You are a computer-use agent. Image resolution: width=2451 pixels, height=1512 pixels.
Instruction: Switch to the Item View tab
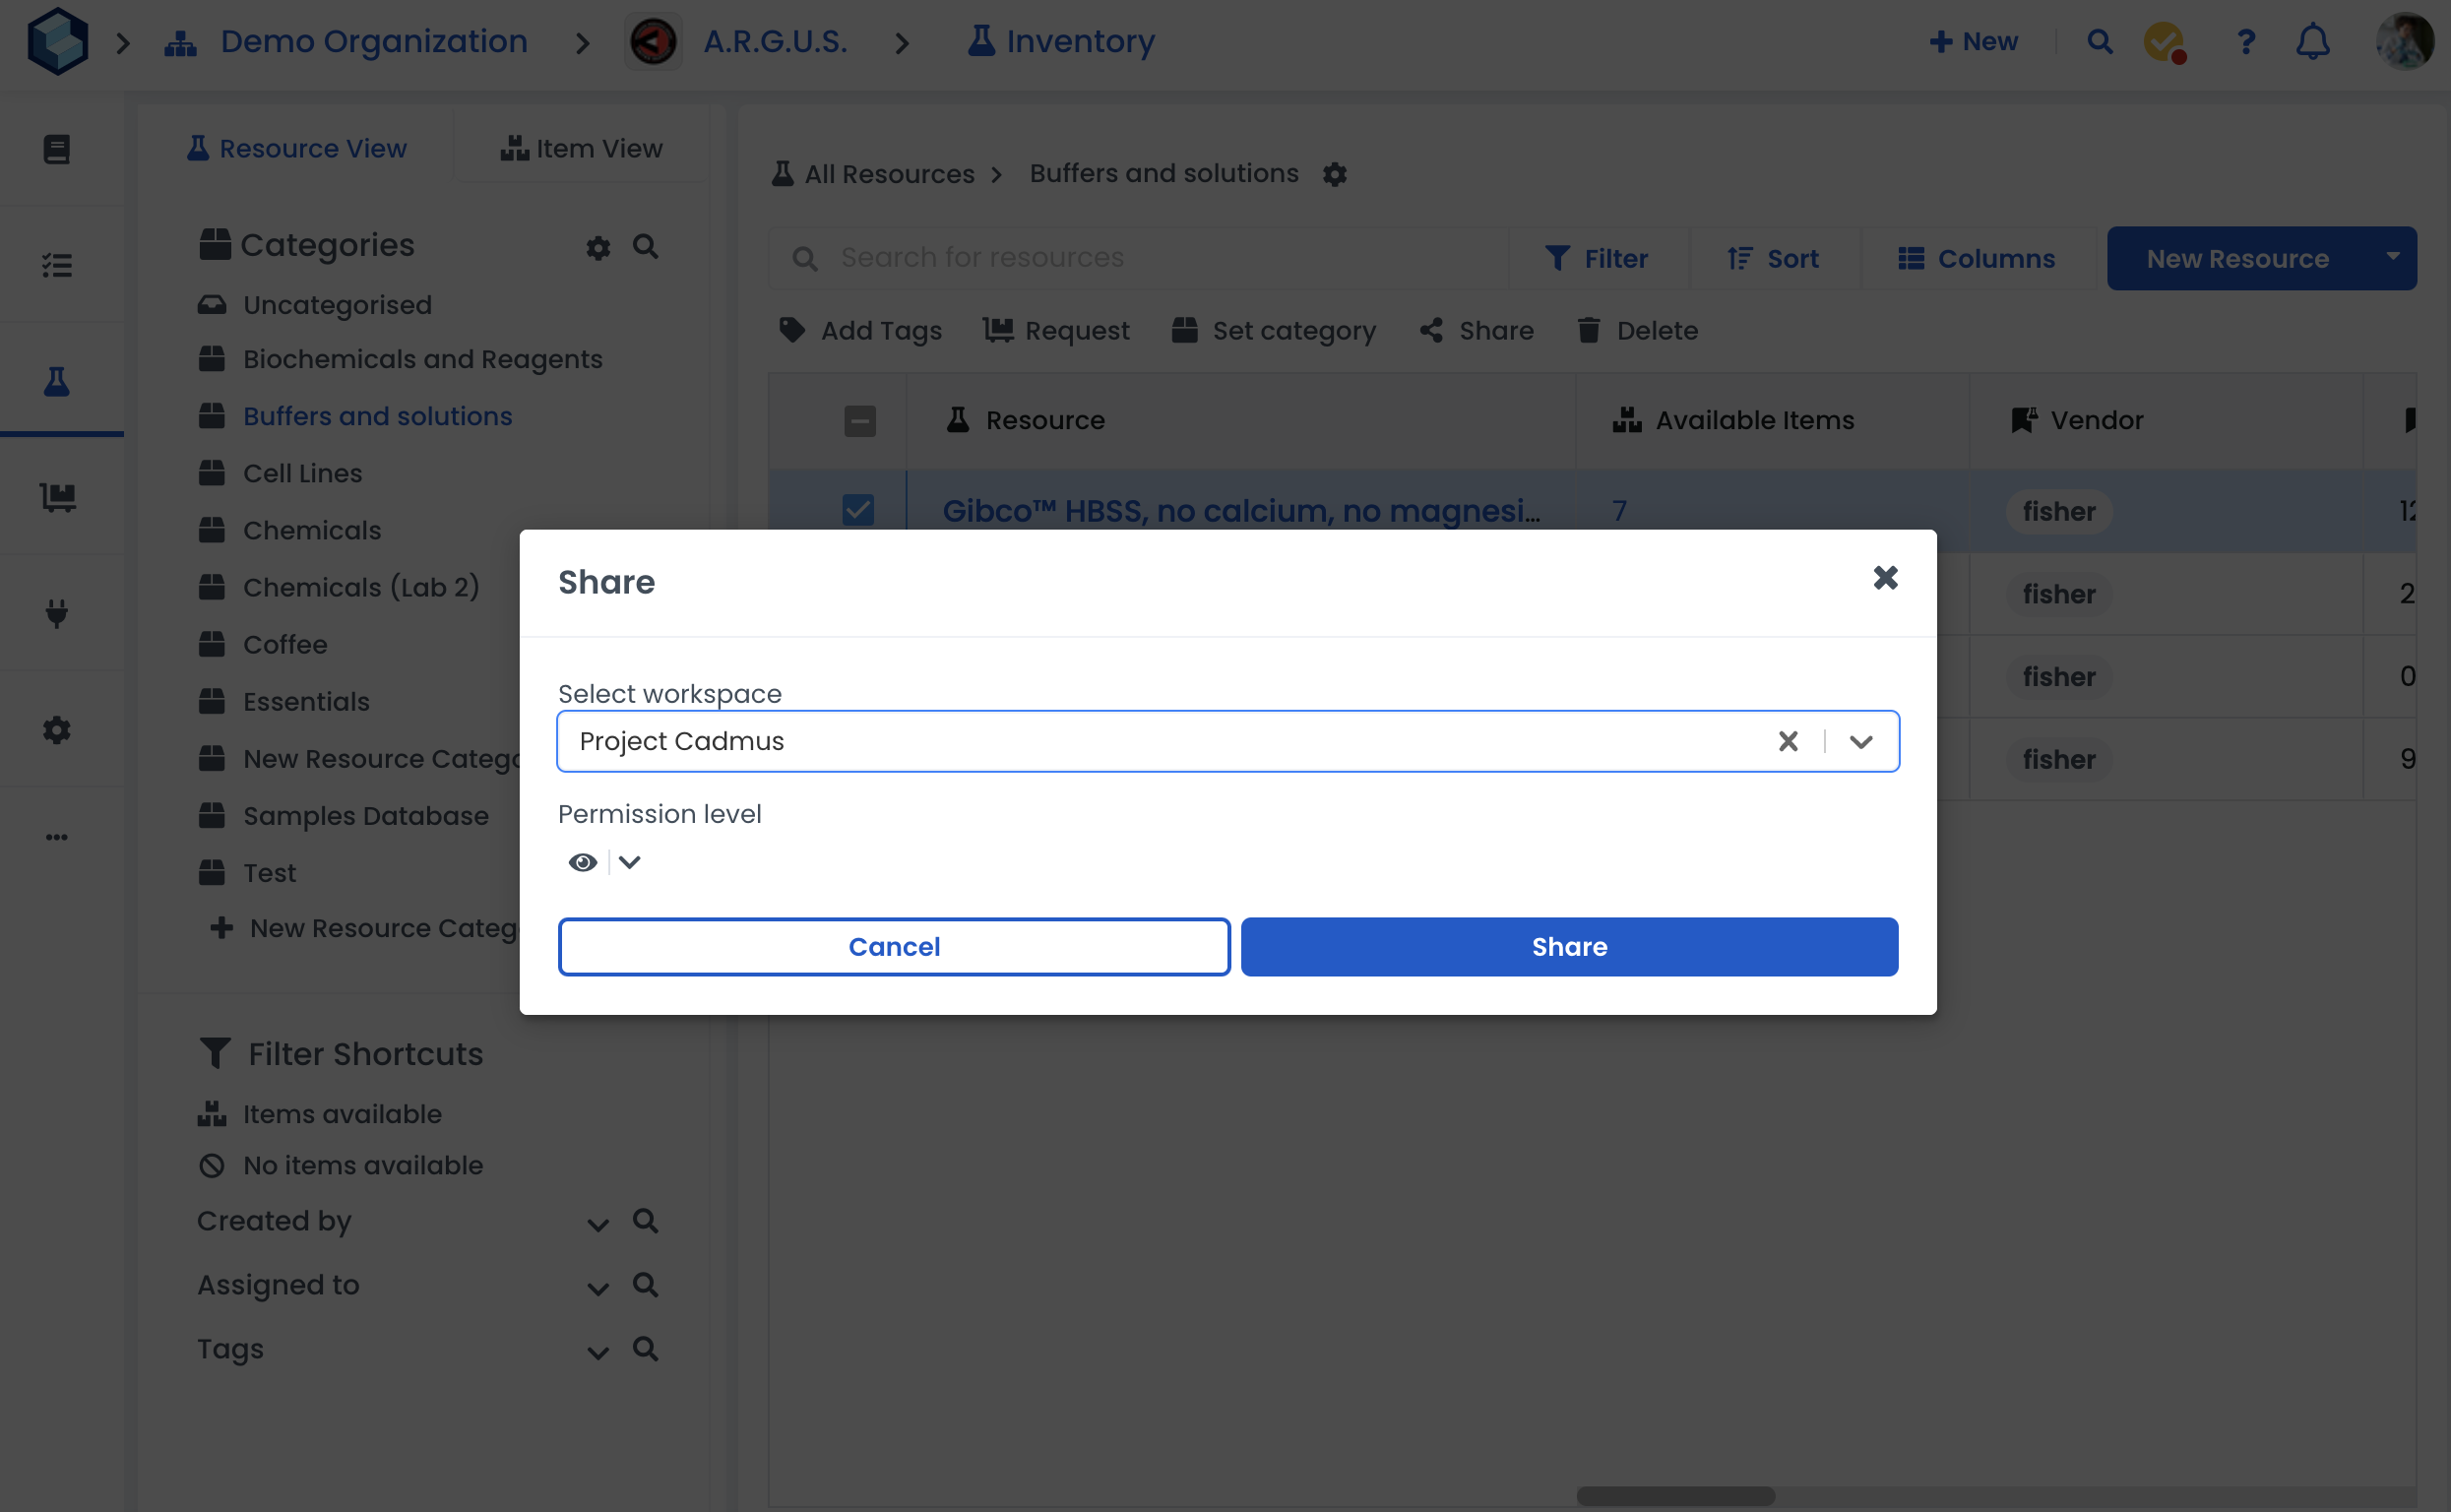click(x=581, y=148)
